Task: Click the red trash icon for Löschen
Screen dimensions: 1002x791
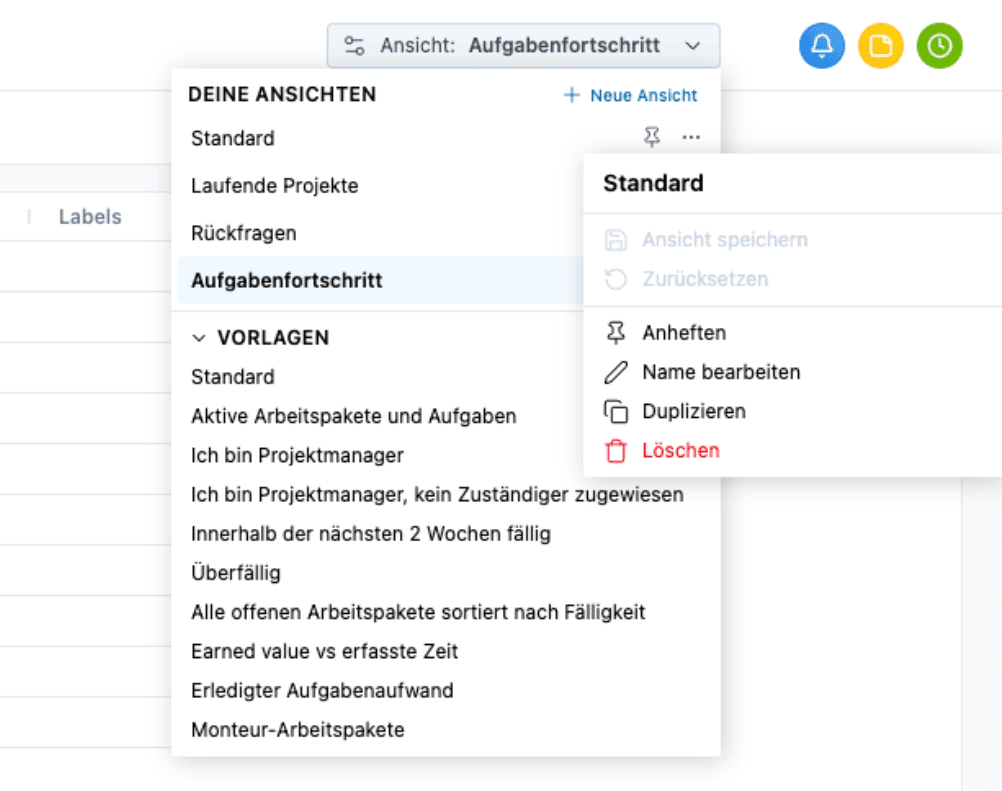Action: [x=615, y=450]
